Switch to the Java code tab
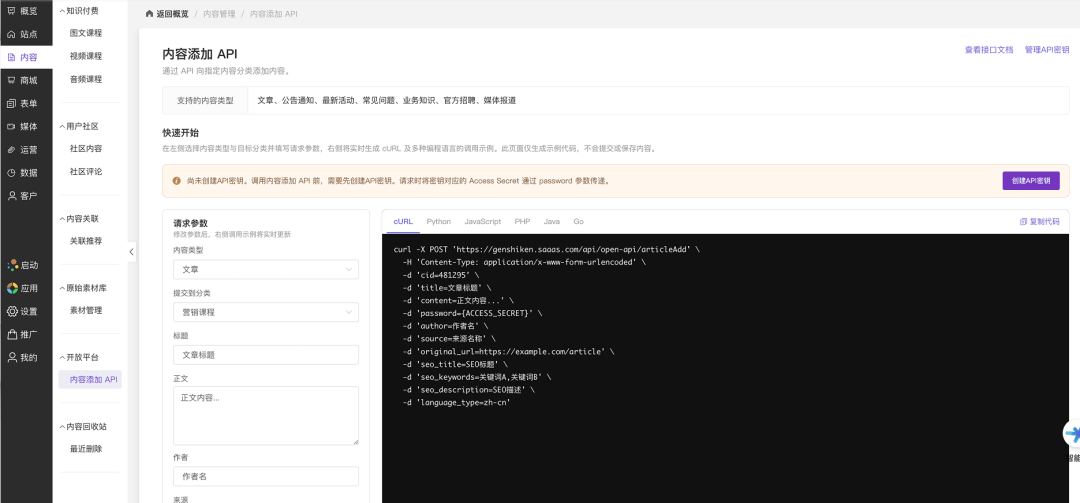Image resolution: width=1080 pixels, height=503 pixels. (552, 222)
